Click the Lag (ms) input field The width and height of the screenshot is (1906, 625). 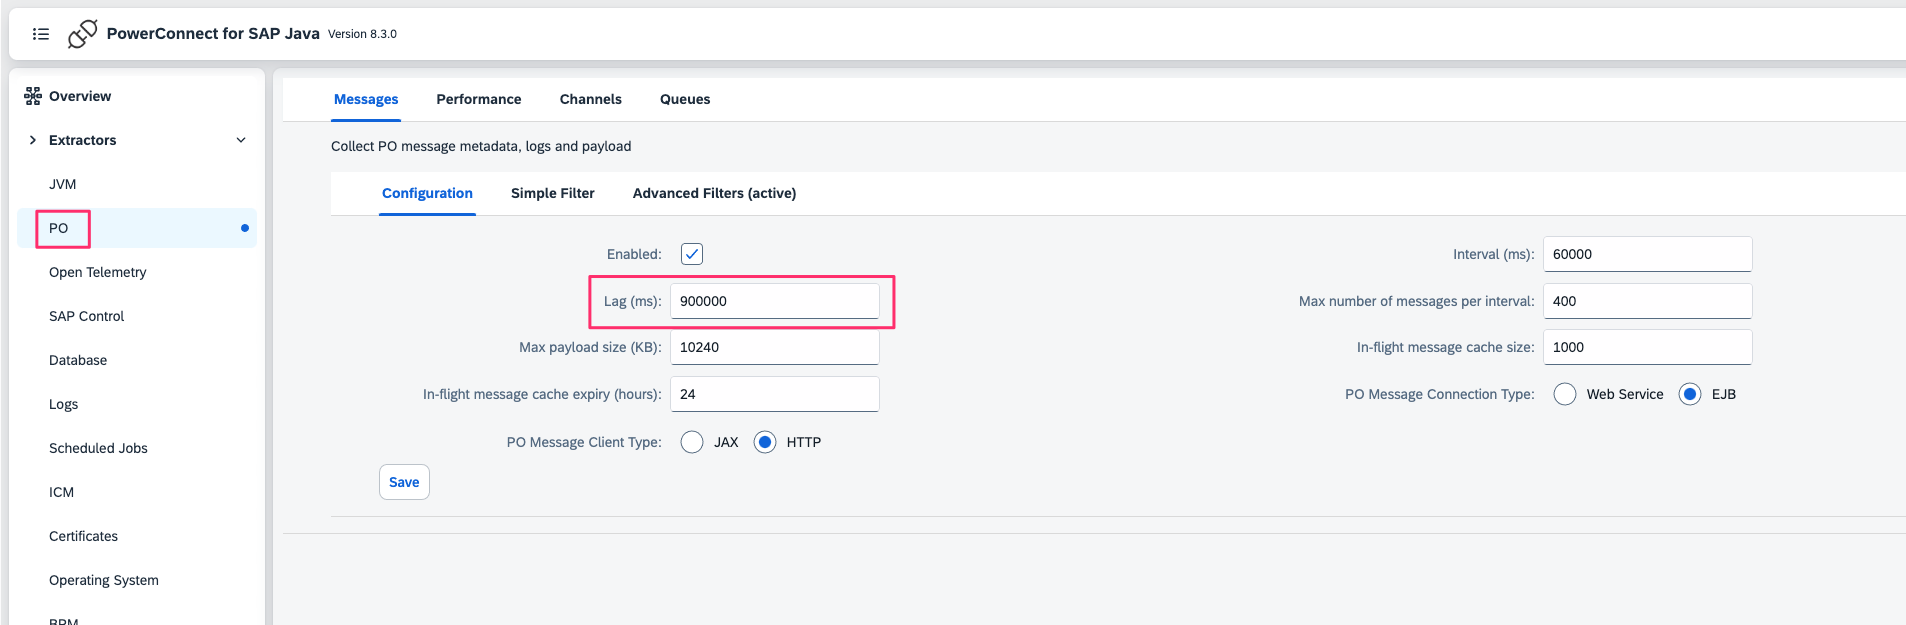(x=774, y=301)
